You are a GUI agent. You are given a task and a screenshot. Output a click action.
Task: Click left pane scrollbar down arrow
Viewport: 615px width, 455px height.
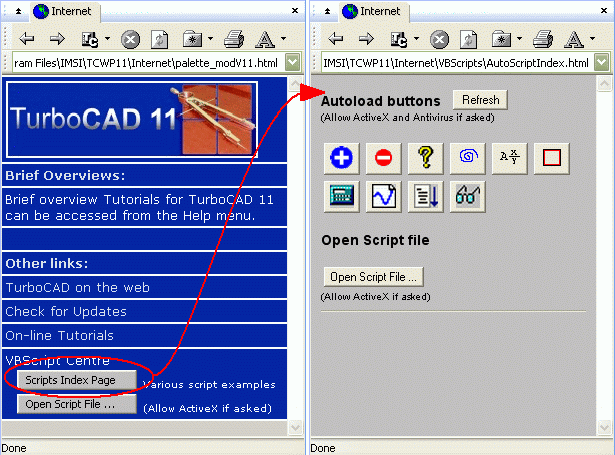coord(295,427)
